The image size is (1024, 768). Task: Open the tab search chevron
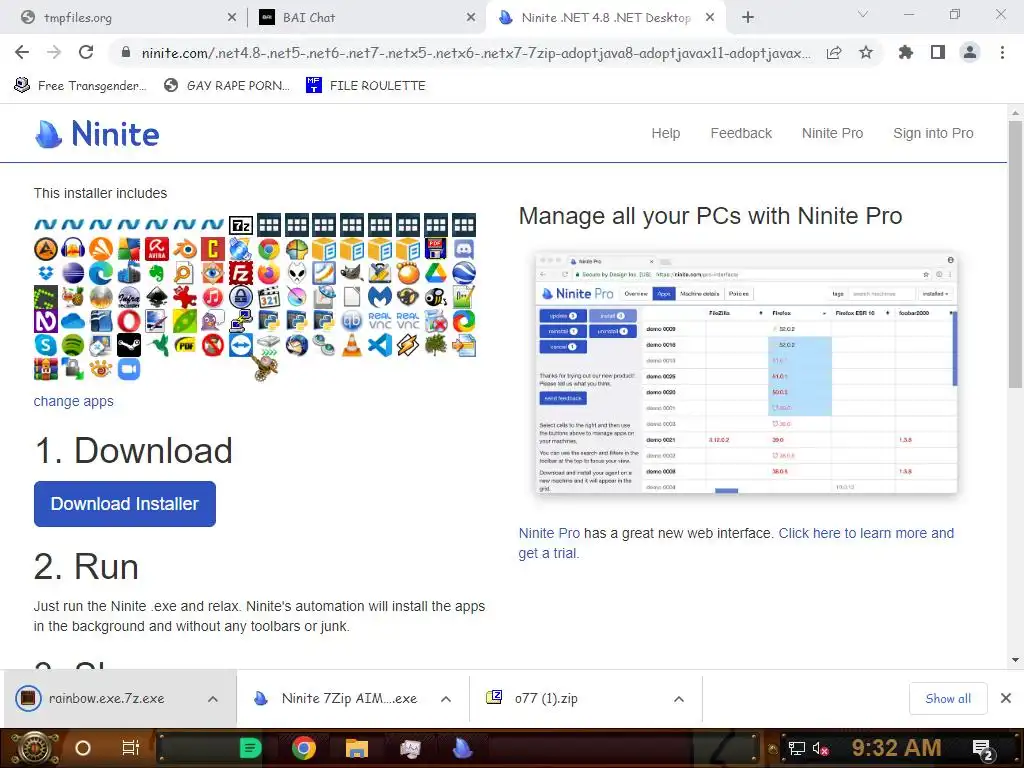[863, 14]
